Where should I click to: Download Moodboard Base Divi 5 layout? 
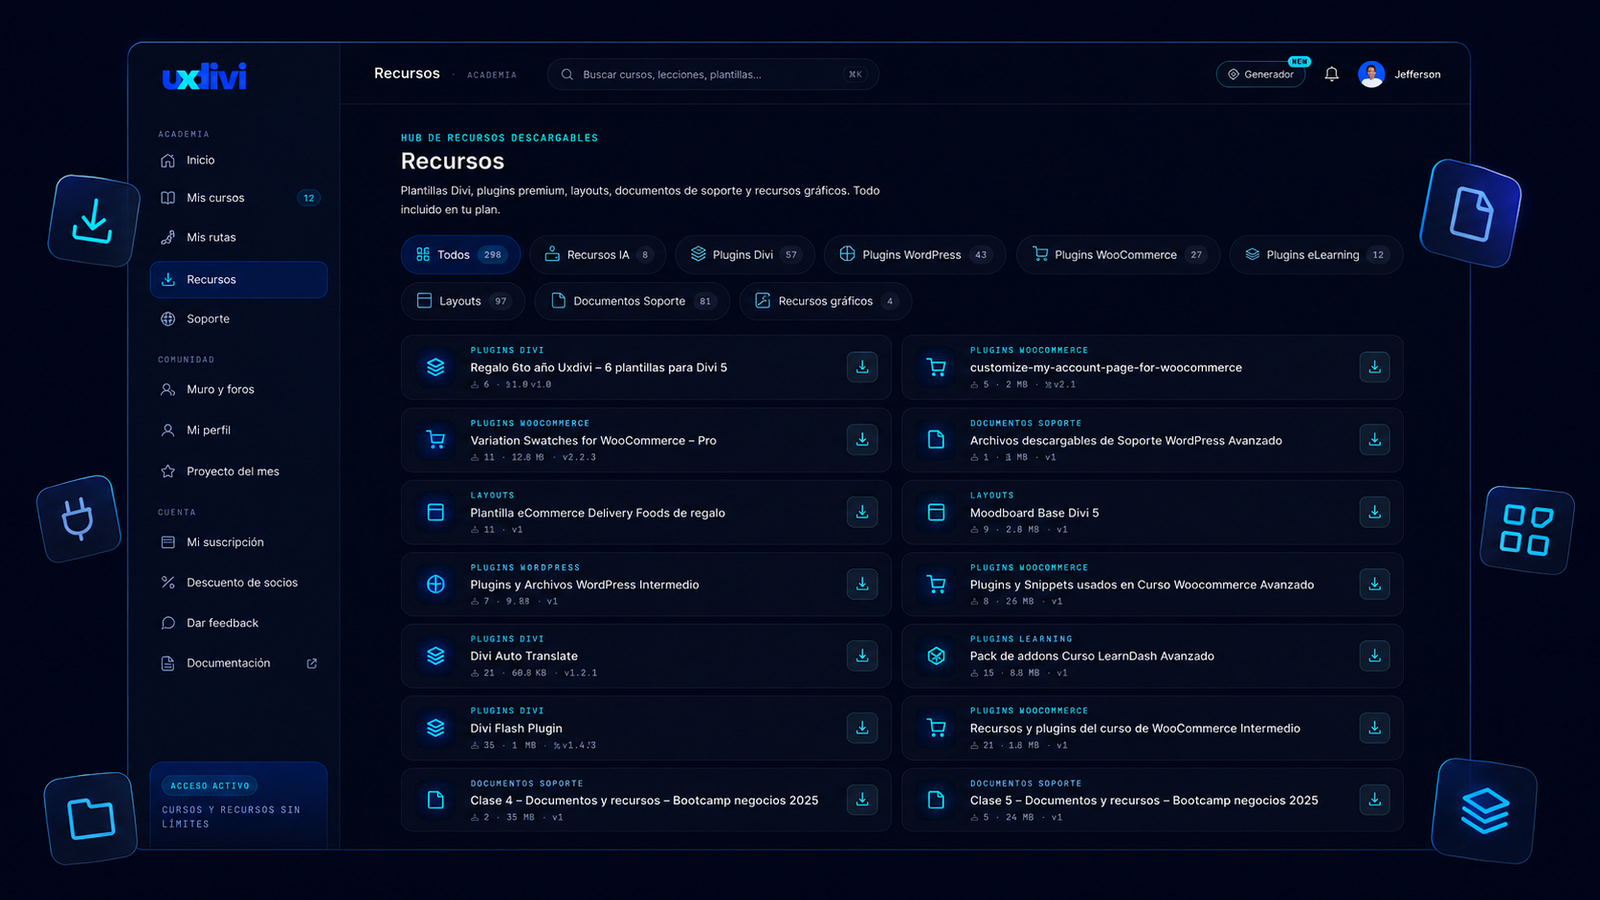click(x=1375, y=512)
